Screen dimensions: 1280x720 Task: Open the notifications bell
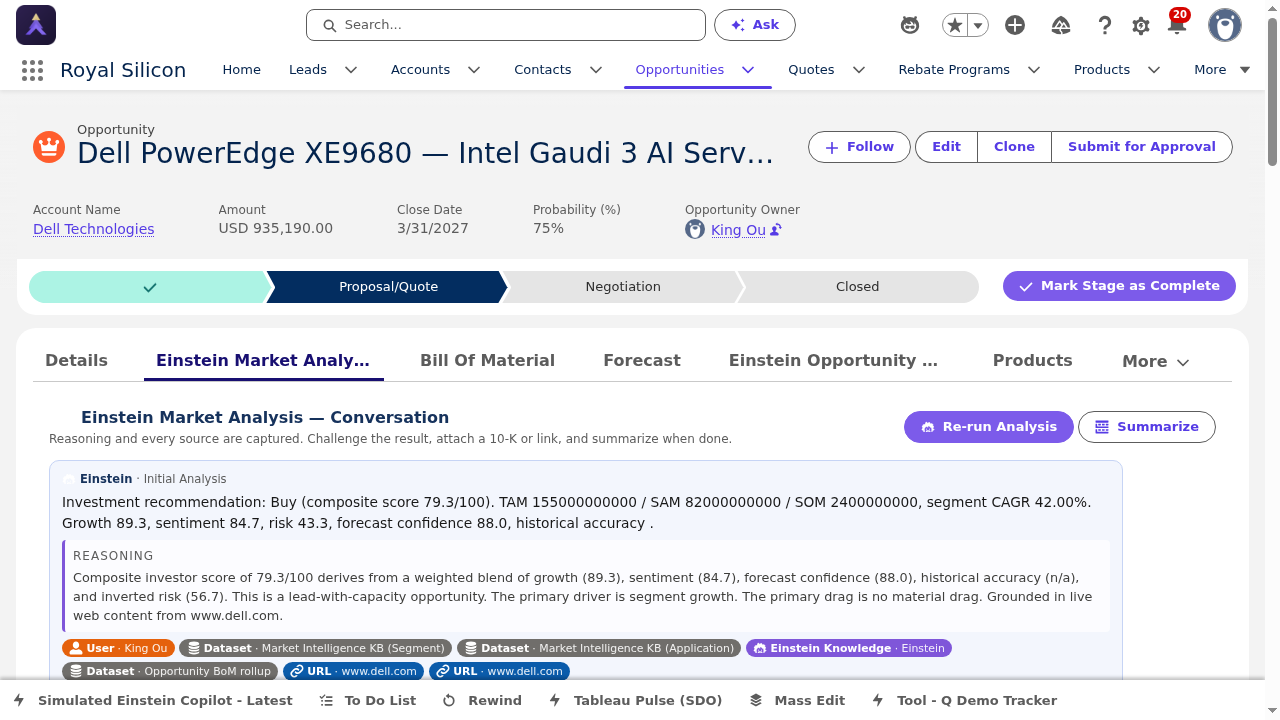tap(1177, 25)
